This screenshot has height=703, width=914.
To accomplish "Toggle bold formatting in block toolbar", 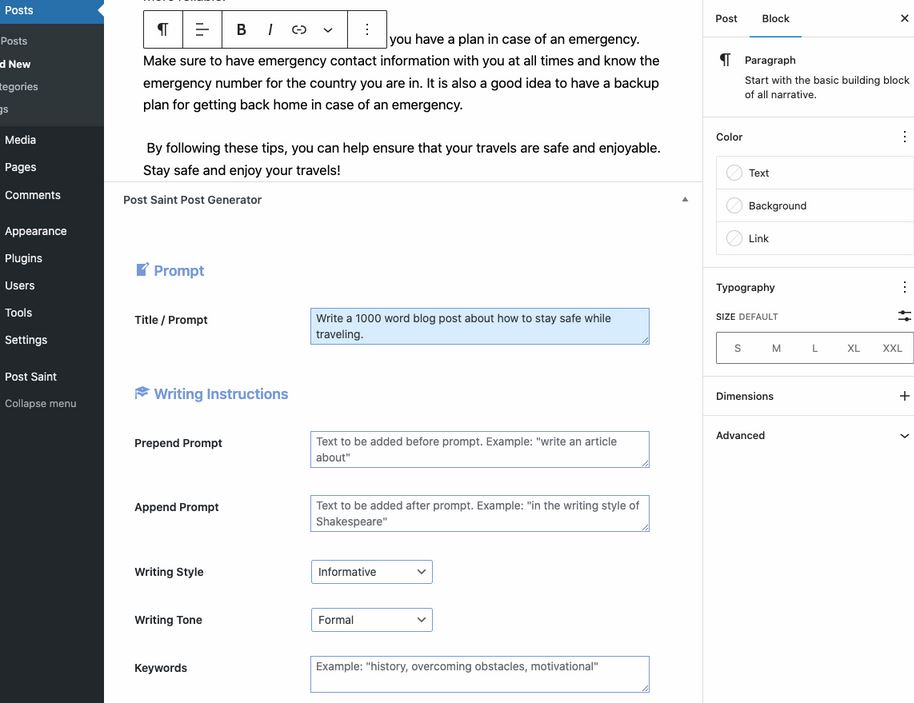I will tap(241, 30).
